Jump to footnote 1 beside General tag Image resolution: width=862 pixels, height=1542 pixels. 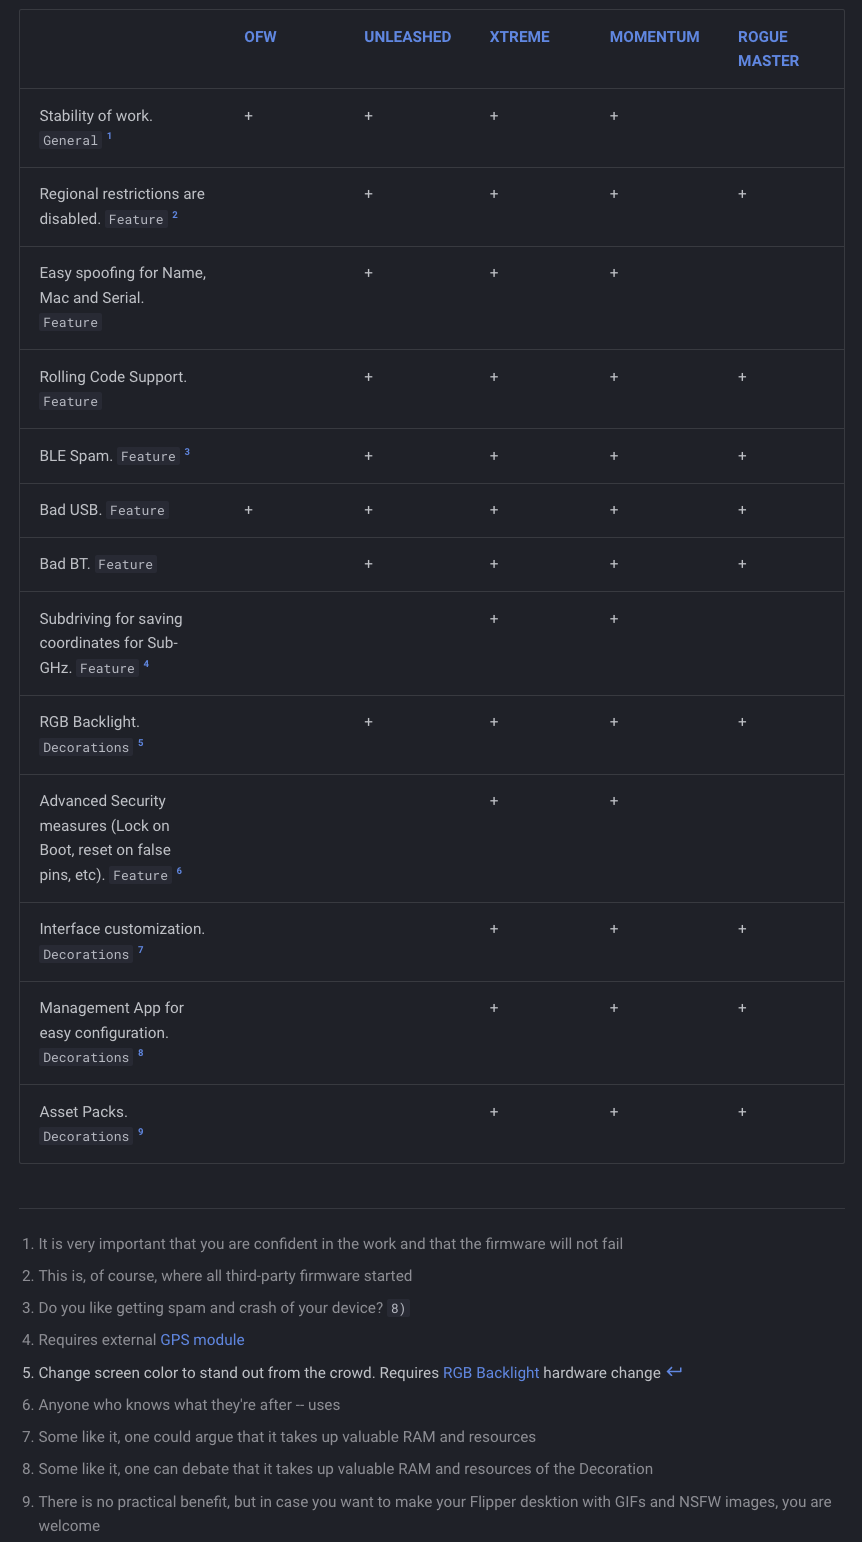(x=109, y=136)
